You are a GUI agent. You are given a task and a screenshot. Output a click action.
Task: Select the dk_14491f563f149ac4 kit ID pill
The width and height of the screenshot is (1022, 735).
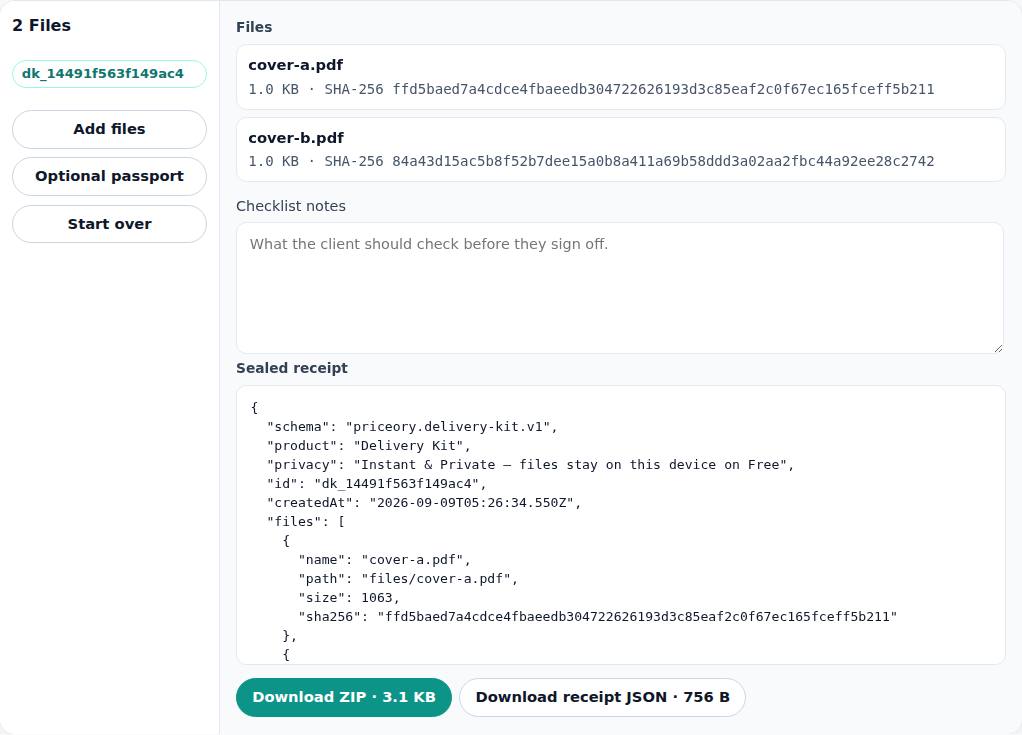110,74
